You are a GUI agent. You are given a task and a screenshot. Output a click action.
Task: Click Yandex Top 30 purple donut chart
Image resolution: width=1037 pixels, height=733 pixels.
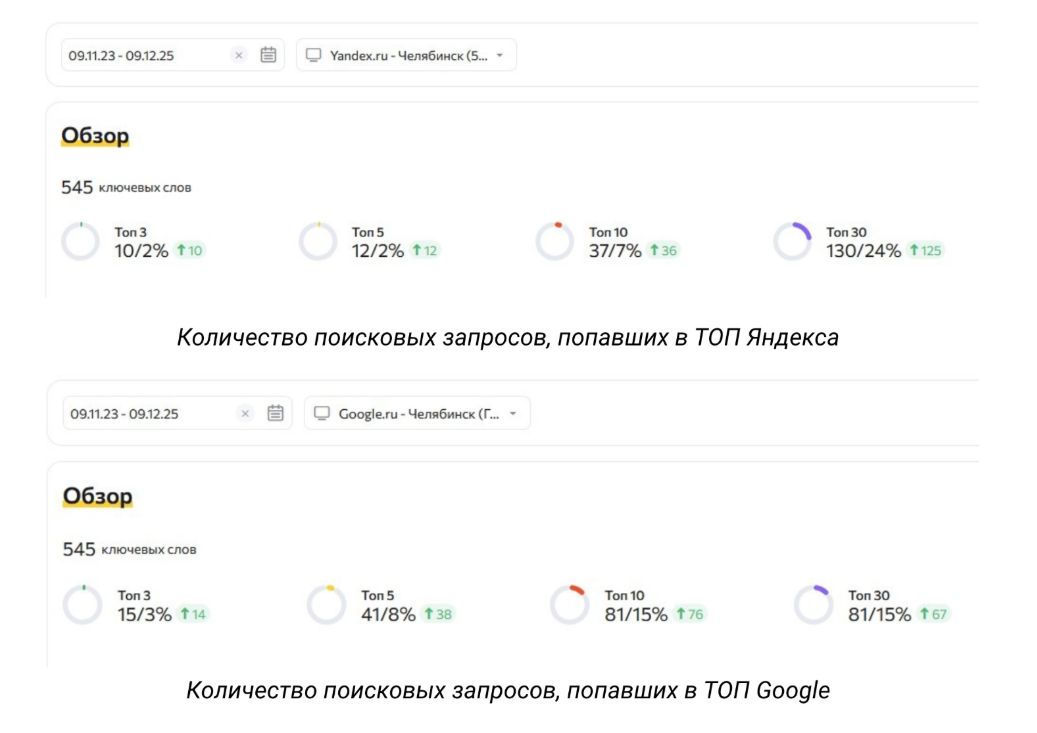coord(792,242)
